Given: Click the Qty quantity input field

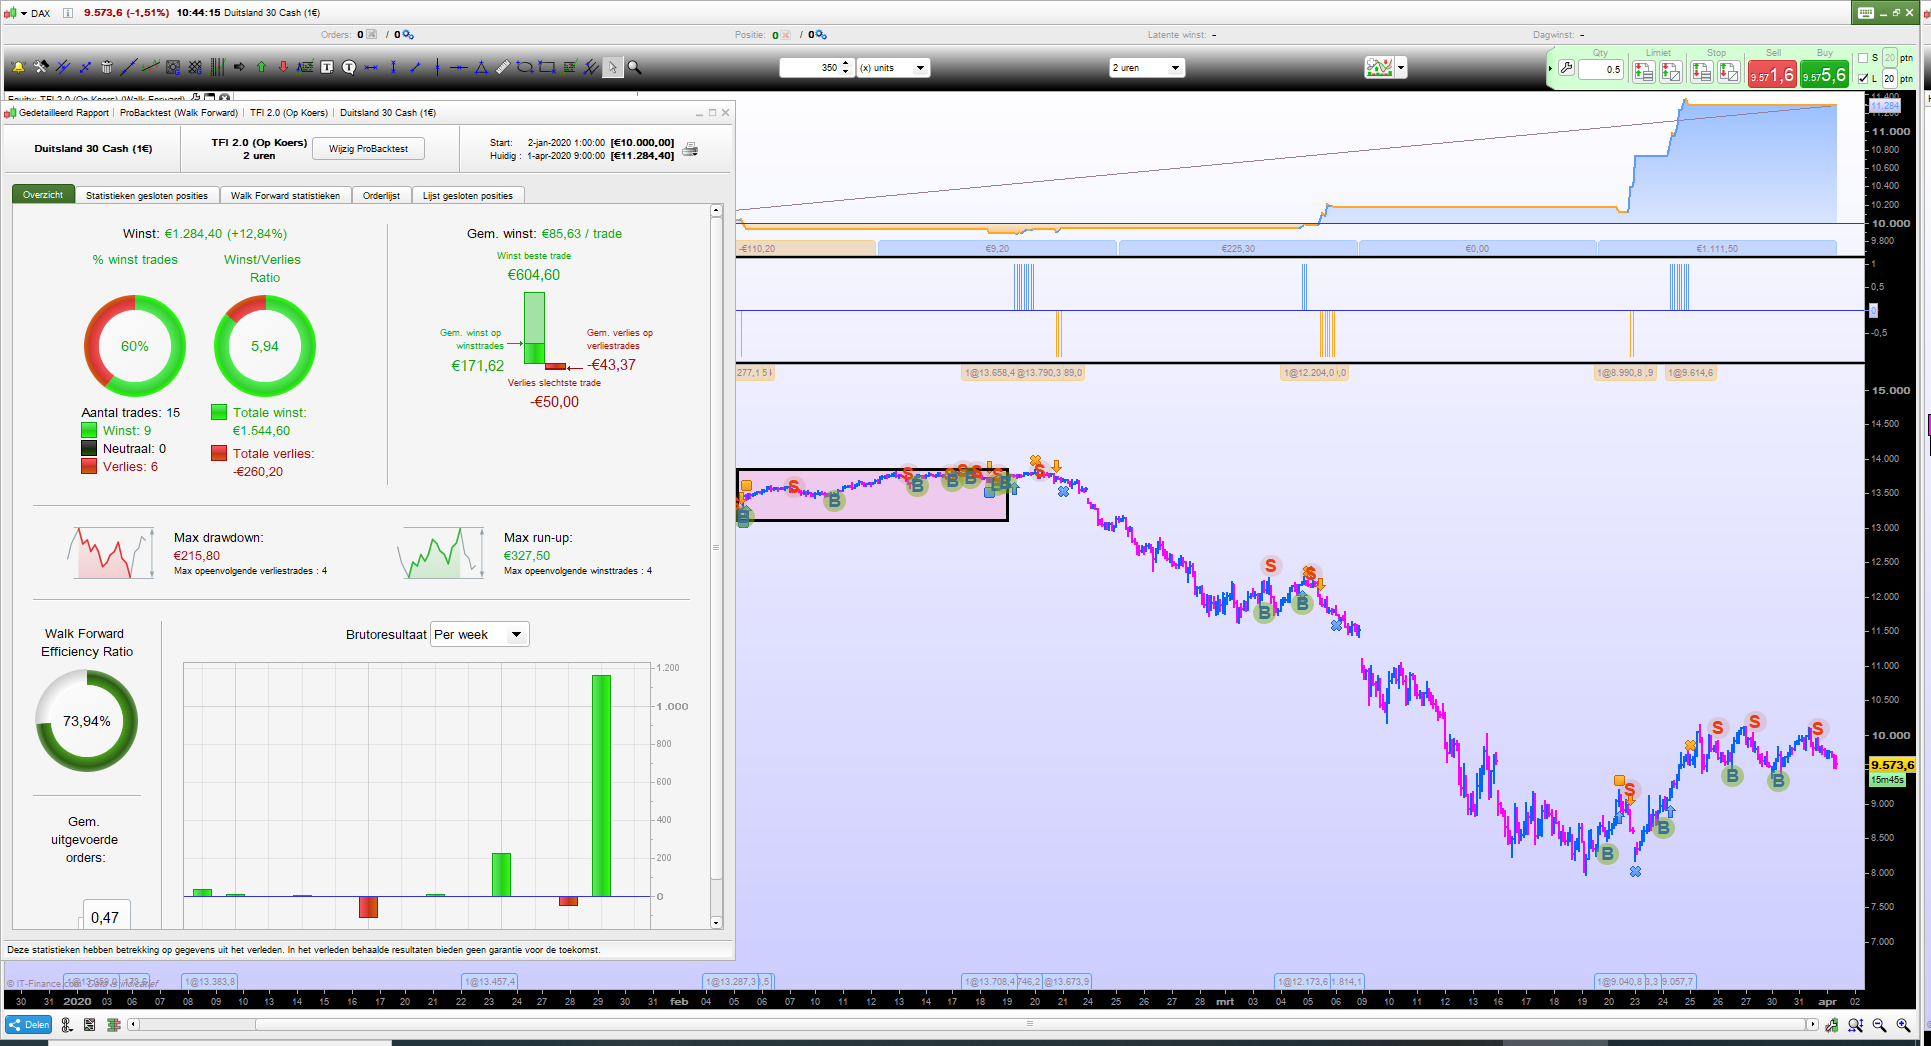Looking at the screenshot, I should tap(1601, 70).
